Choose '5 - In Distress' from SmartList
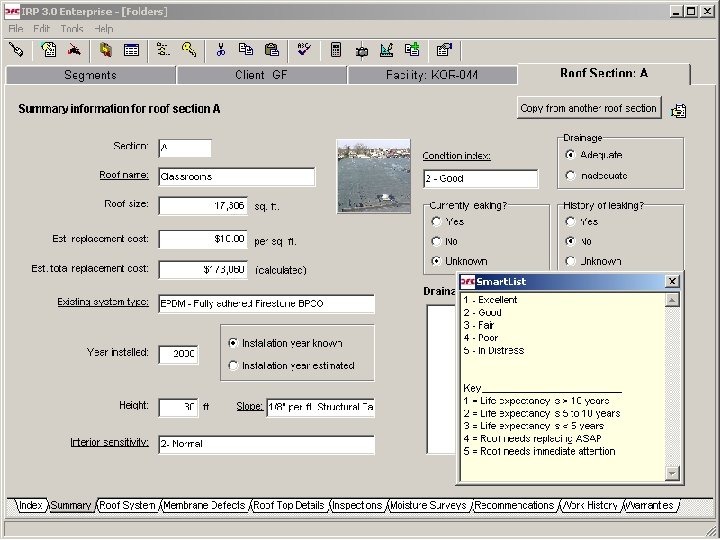 click(x=493, y=351)
